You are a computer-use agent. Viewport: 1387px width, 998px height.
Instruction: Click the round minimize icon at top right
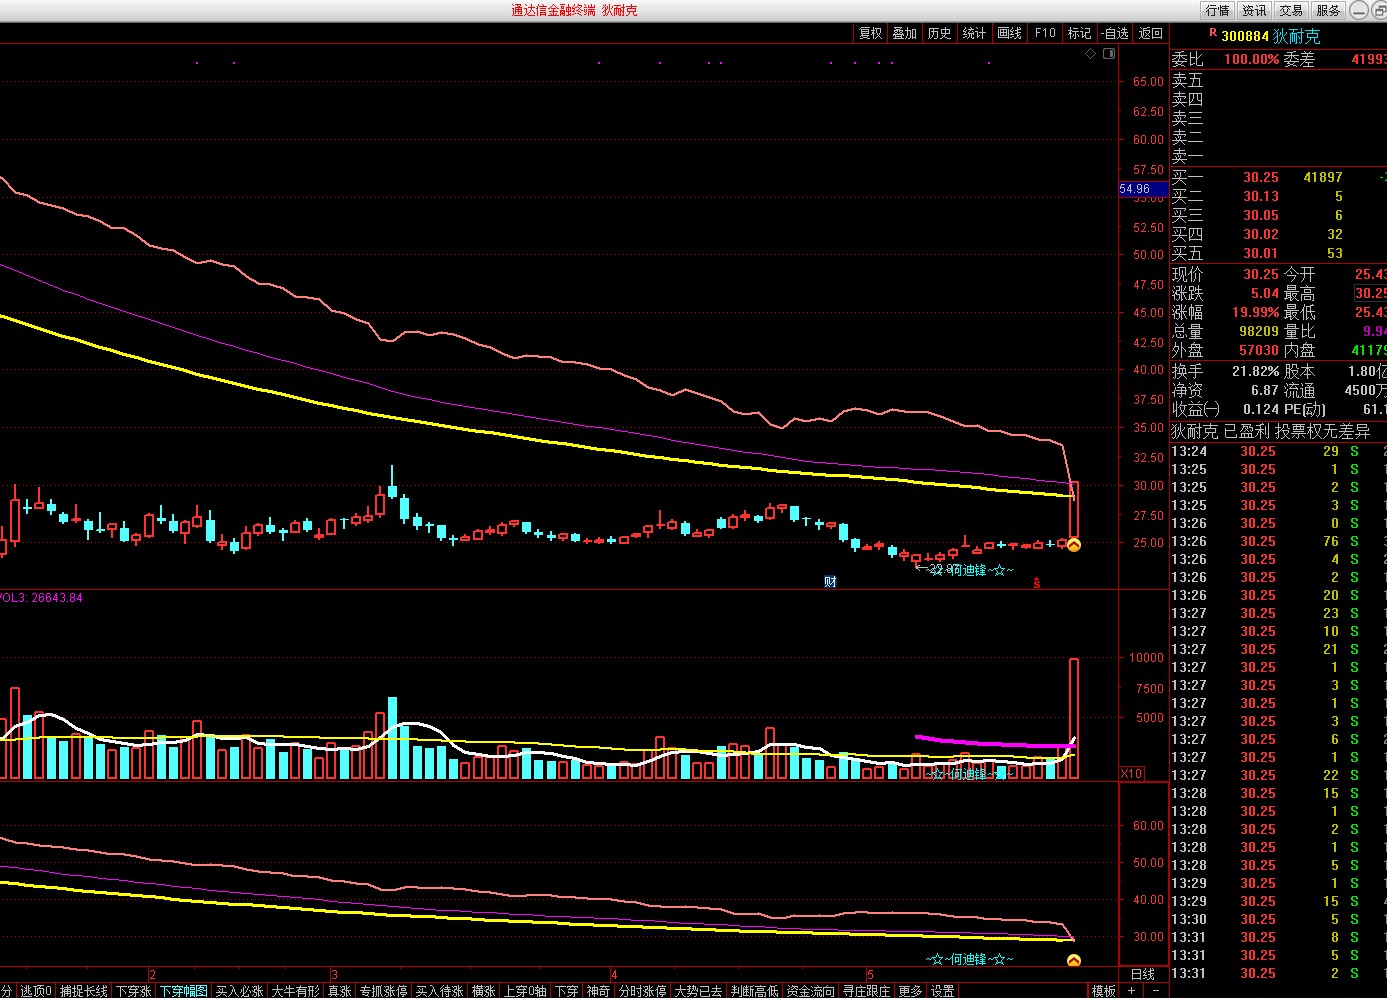1359,10
